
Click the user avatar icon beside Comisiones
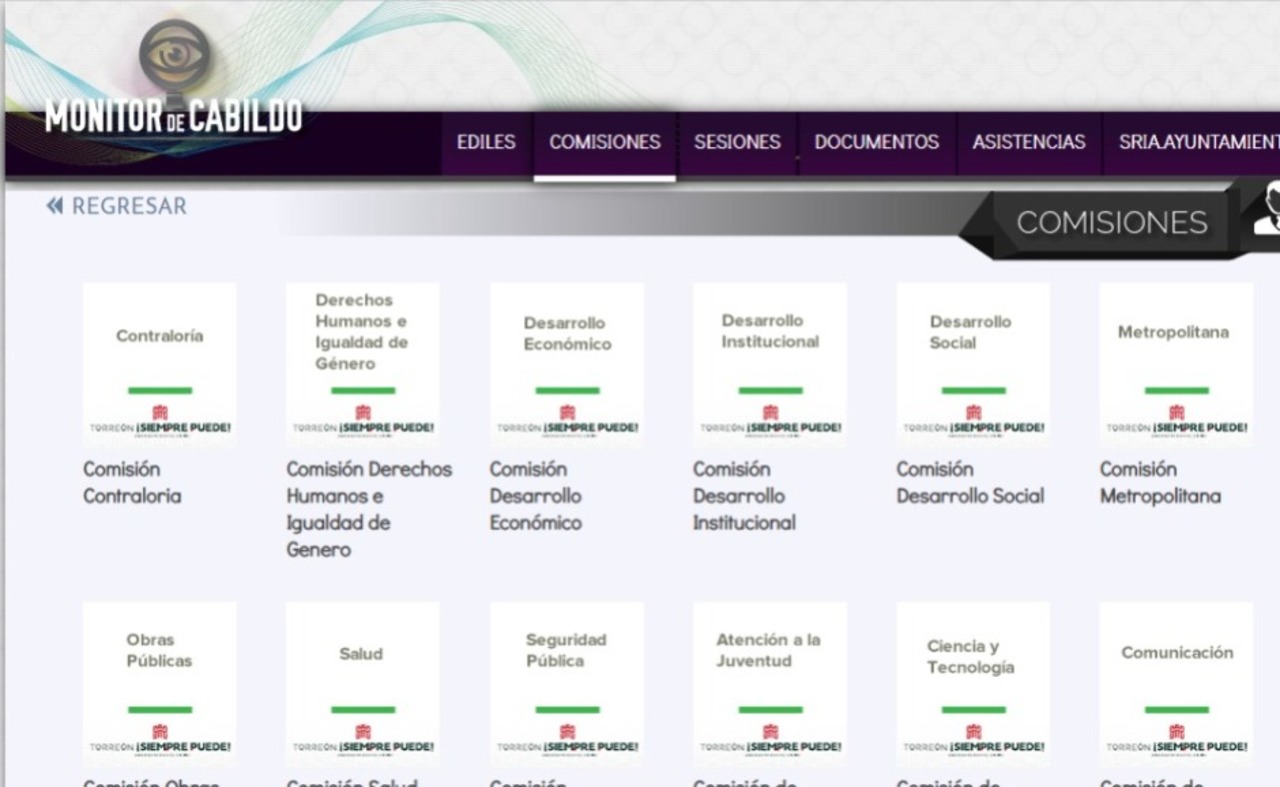coord(1265,211)
